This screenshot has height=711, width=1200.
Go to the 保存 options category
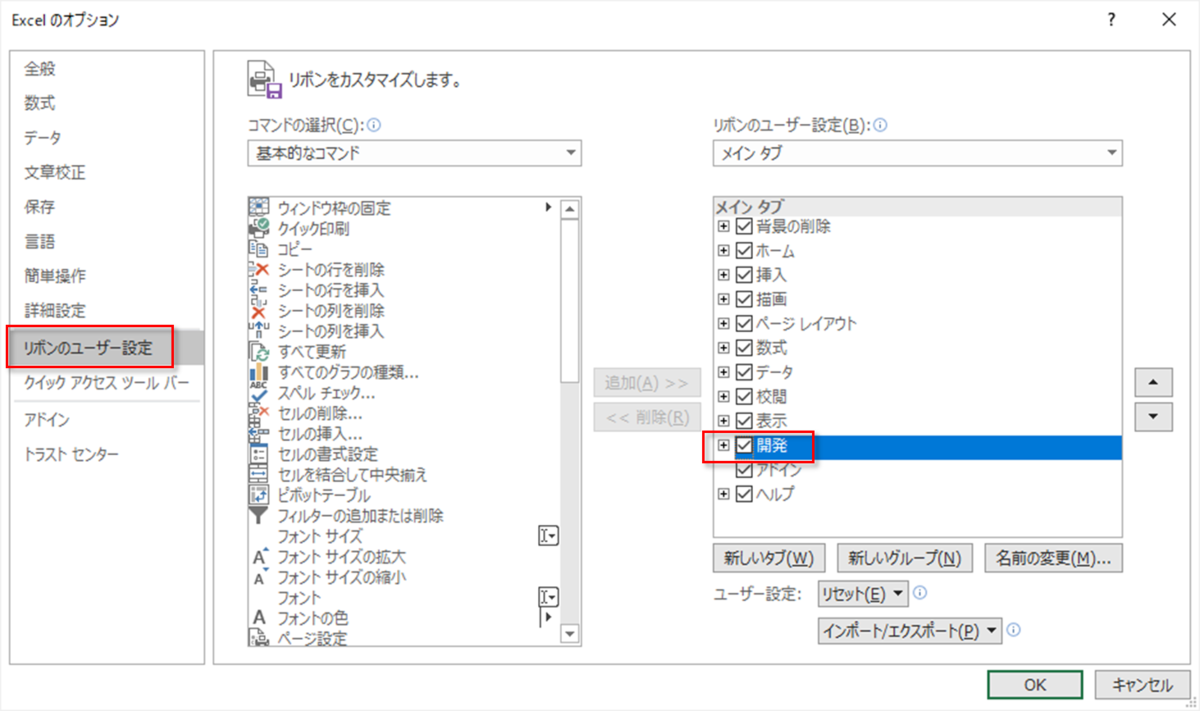(x=40, y=207)
